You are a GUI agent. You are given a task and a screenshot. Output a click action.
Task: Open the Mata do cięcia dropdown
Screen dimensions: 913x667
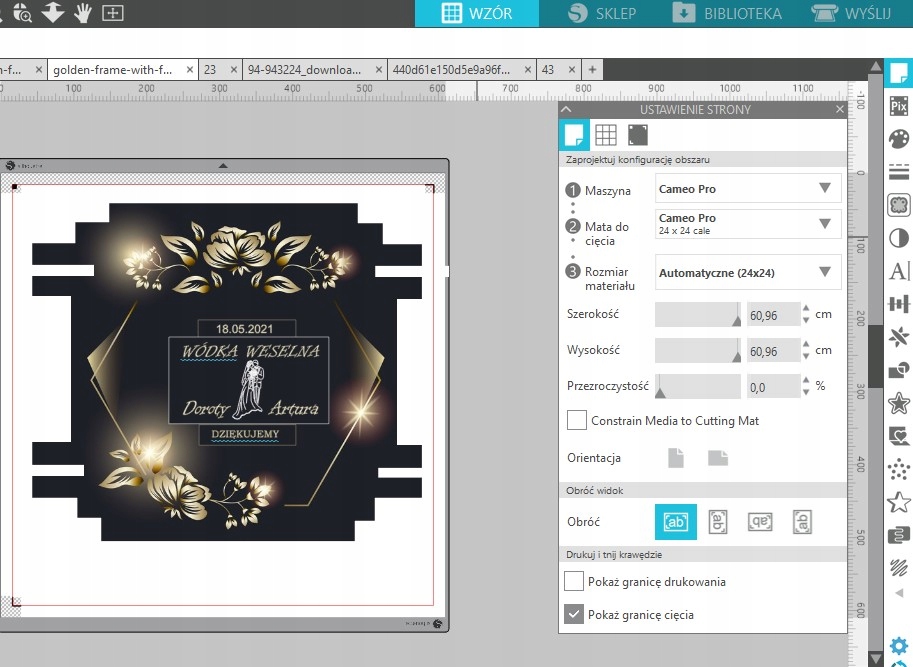(748, 224)
